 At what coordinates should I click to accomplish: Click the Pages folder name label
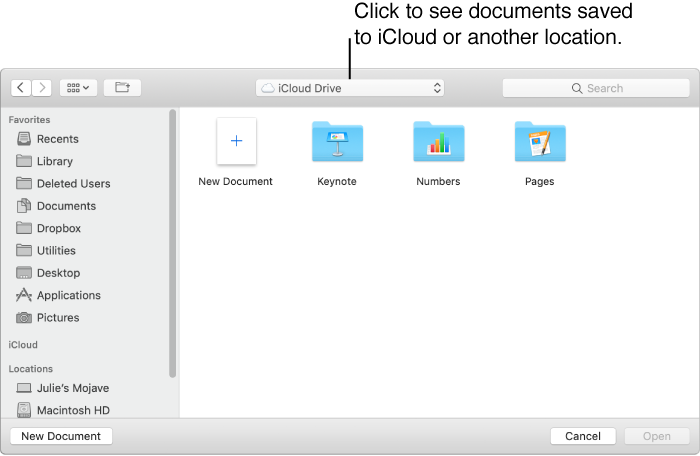click(x=540, y=181)
